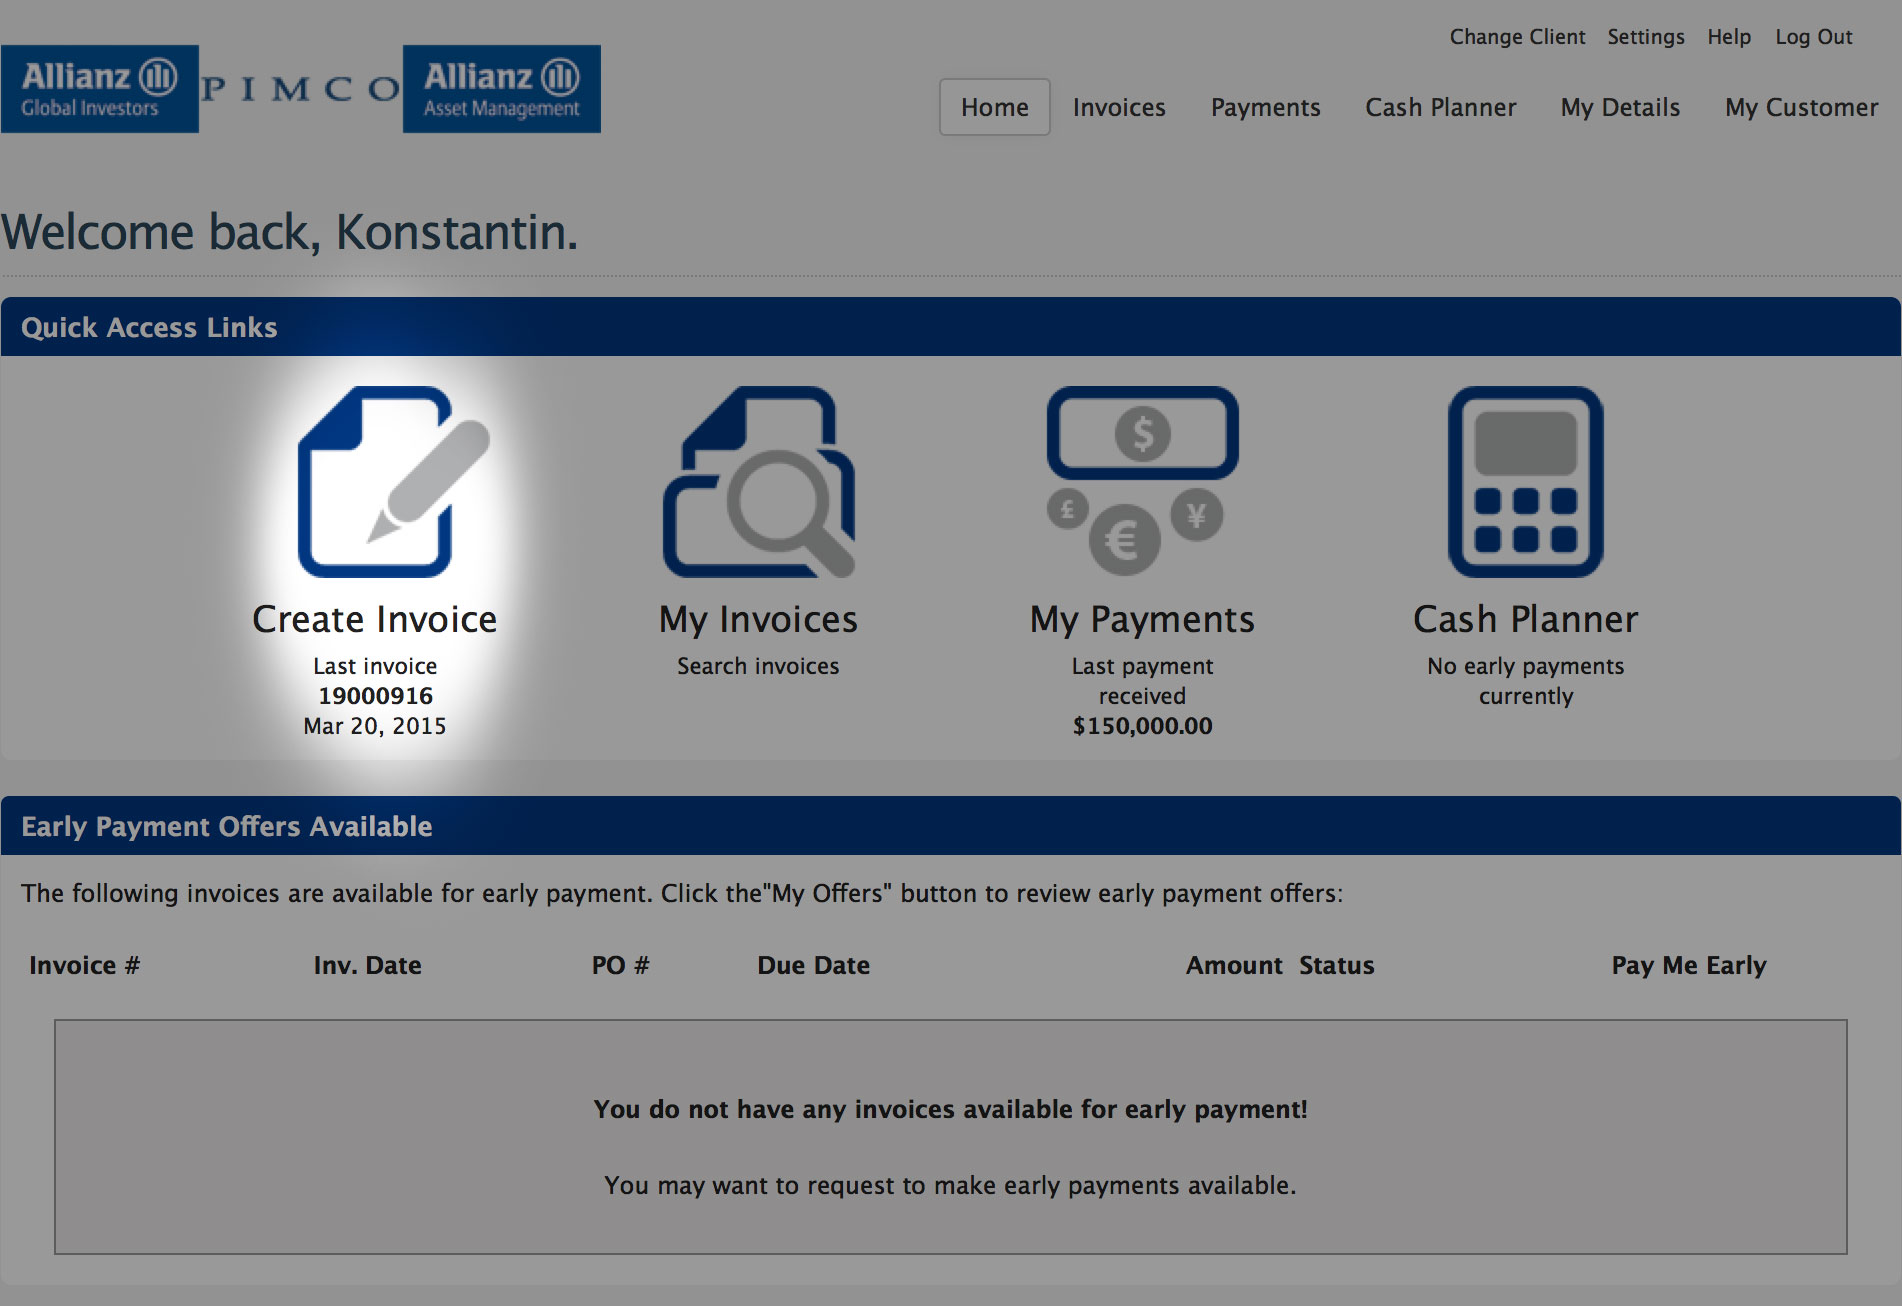Go to Cash Planner navigation tab

coord(1440,107)
